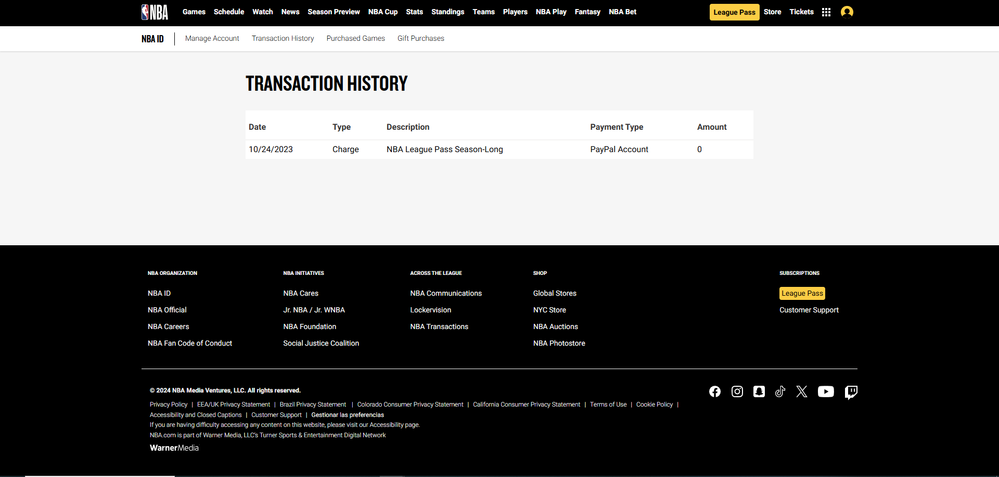Visit the NBA Facebook page icon

click(715, 392)
